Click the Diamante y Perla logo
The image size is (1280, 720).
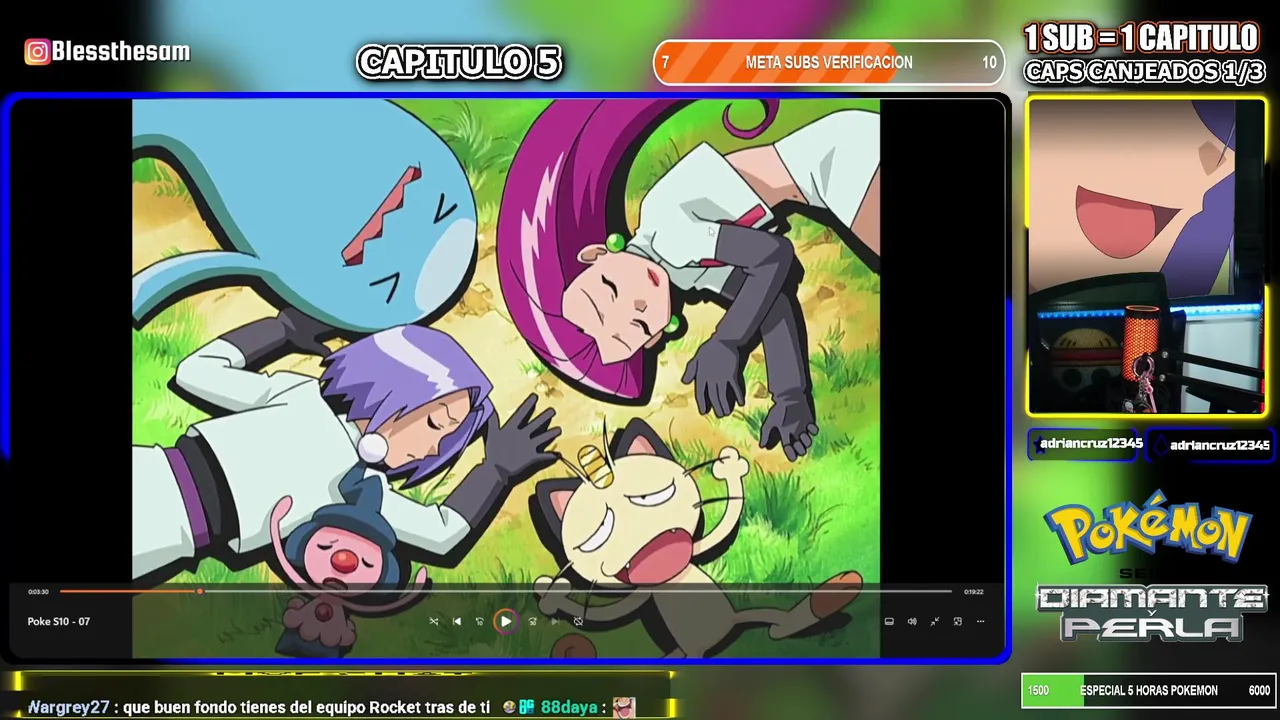(x=1151, y=612)
